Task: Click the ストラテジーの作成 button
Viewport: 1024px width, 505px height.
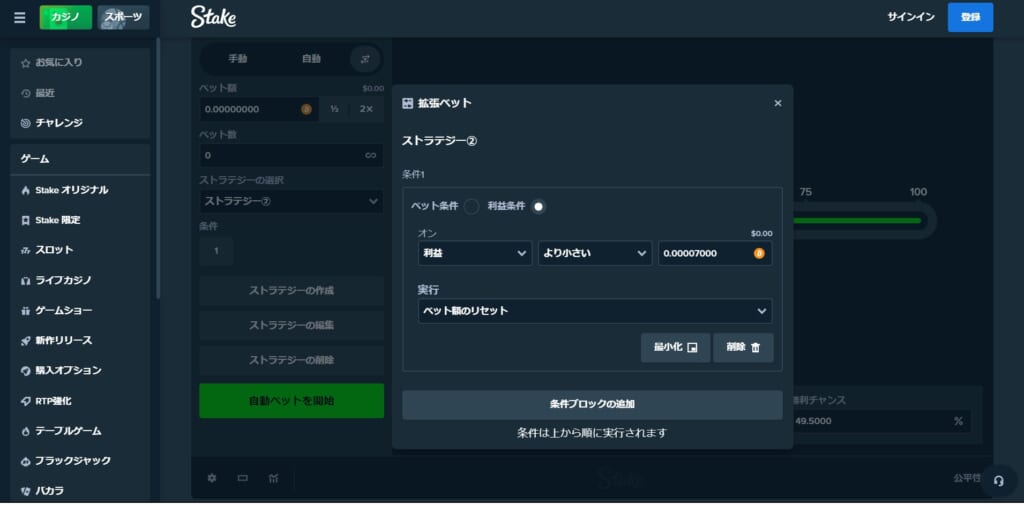Action: pos(291,291)
